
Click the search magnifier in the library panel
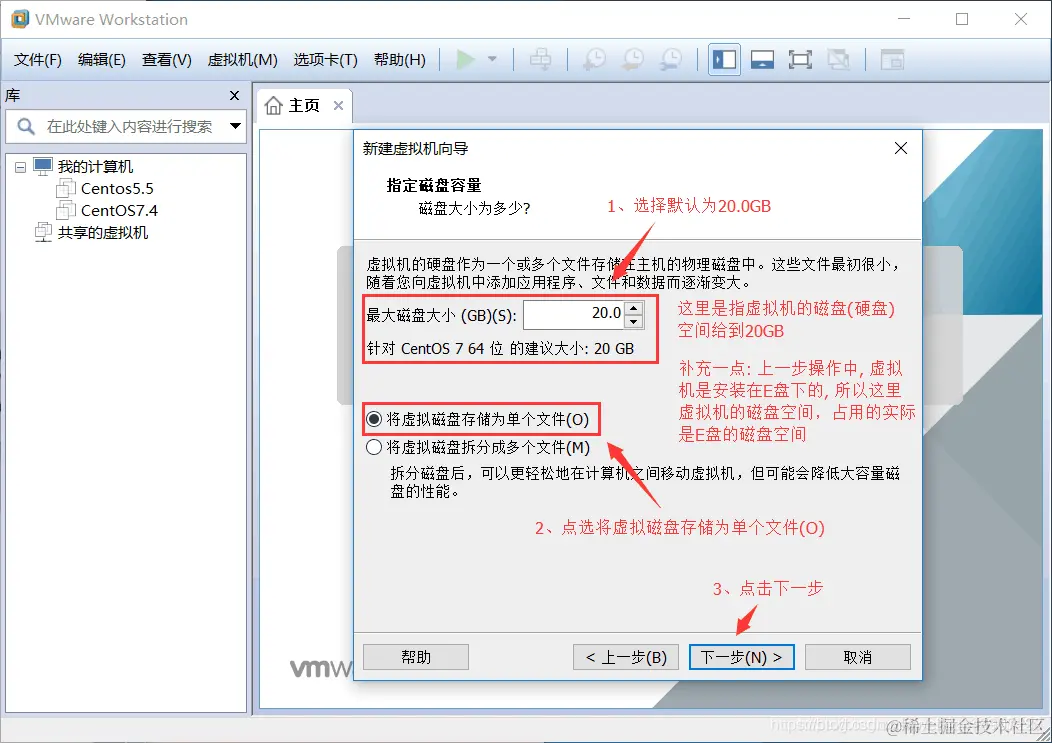coord(24,126)
